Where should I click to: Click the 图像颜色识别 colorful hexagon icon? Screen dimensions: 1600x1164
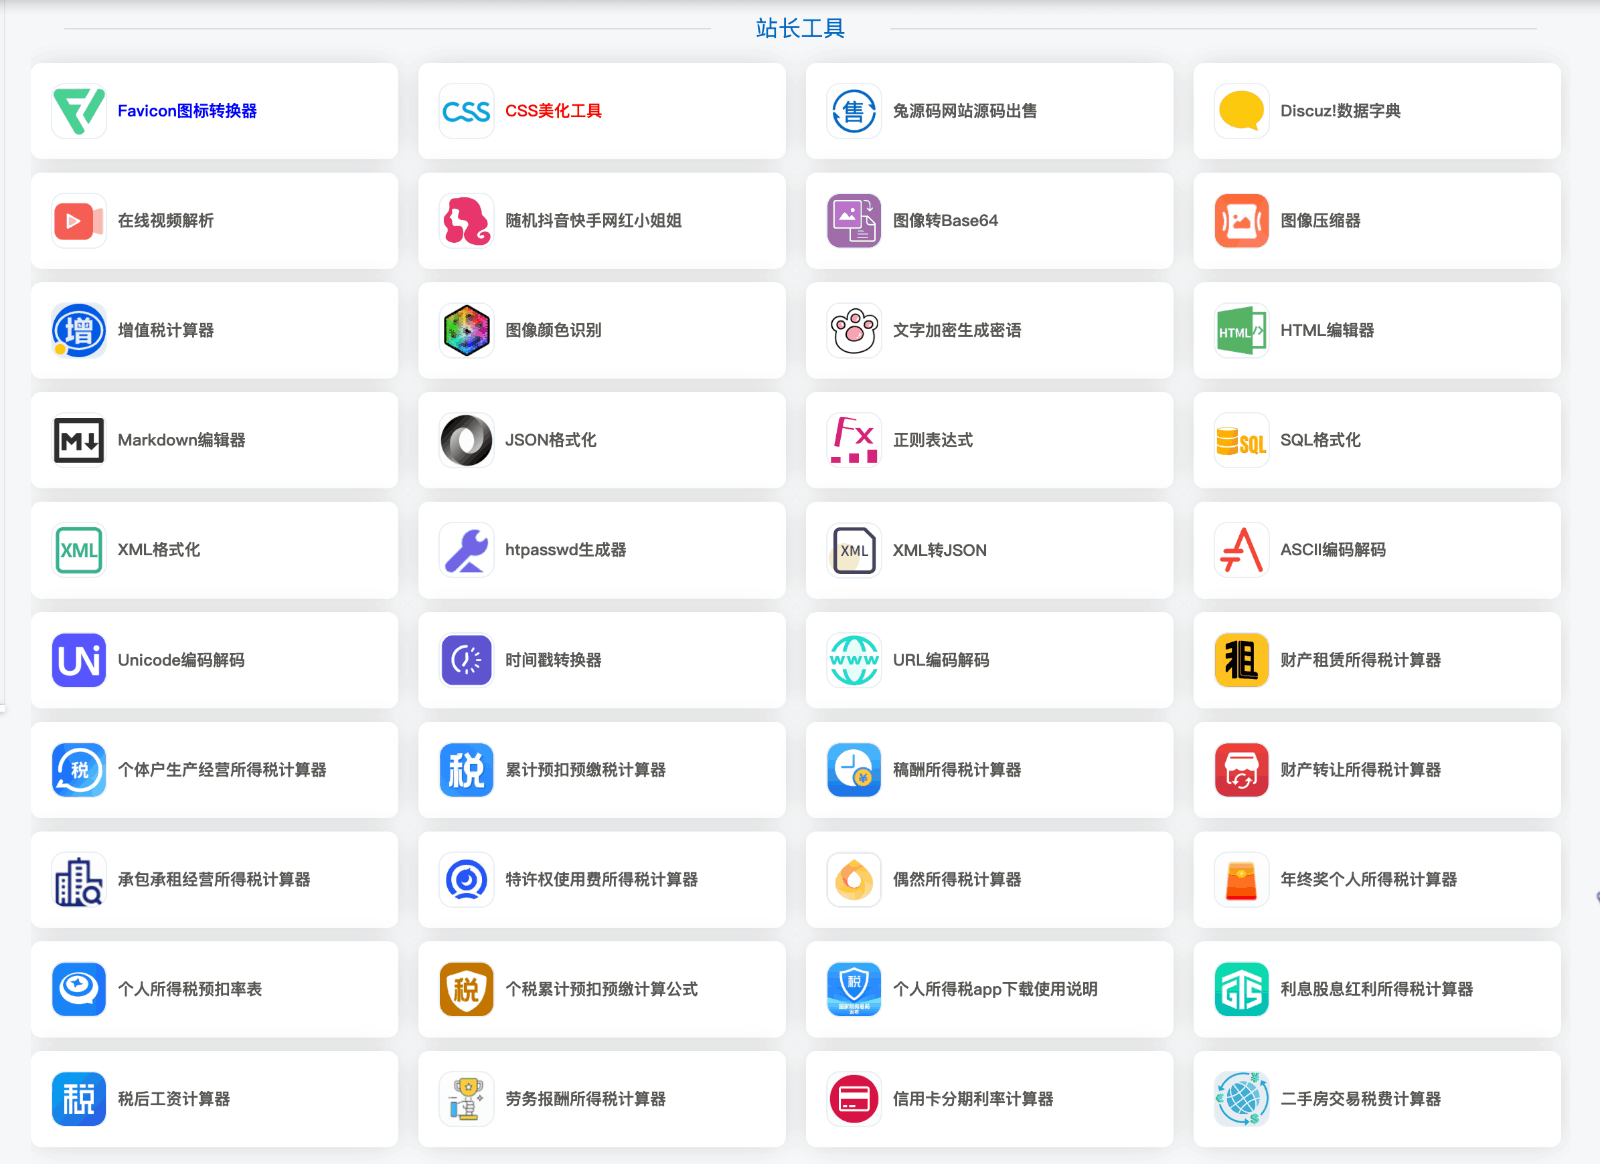coord(467,330)
